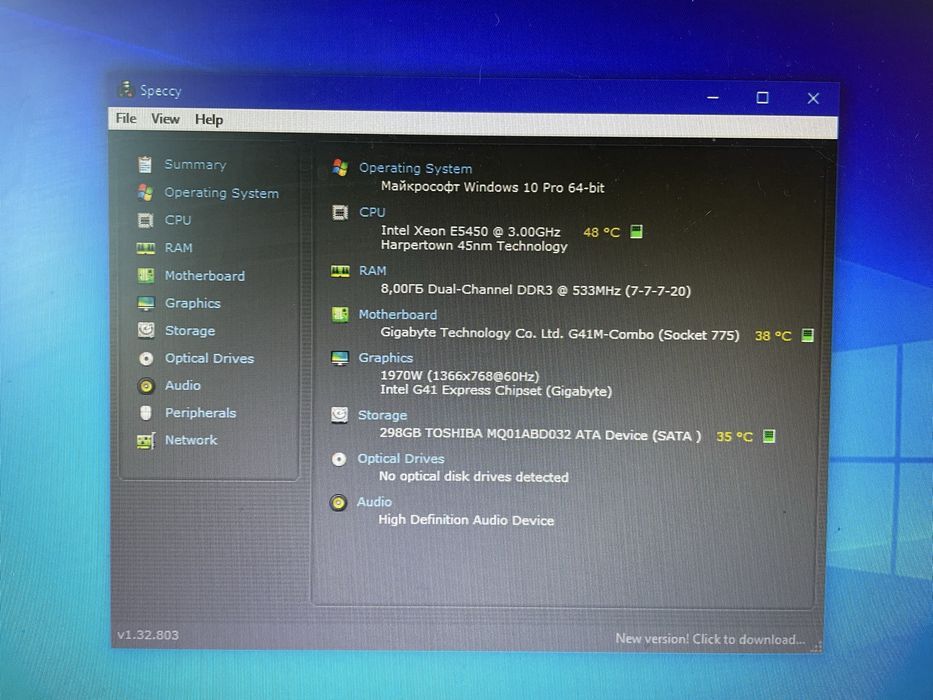Open the File menu
This screenshot has height=700, width=933.
tap(126, 118)
